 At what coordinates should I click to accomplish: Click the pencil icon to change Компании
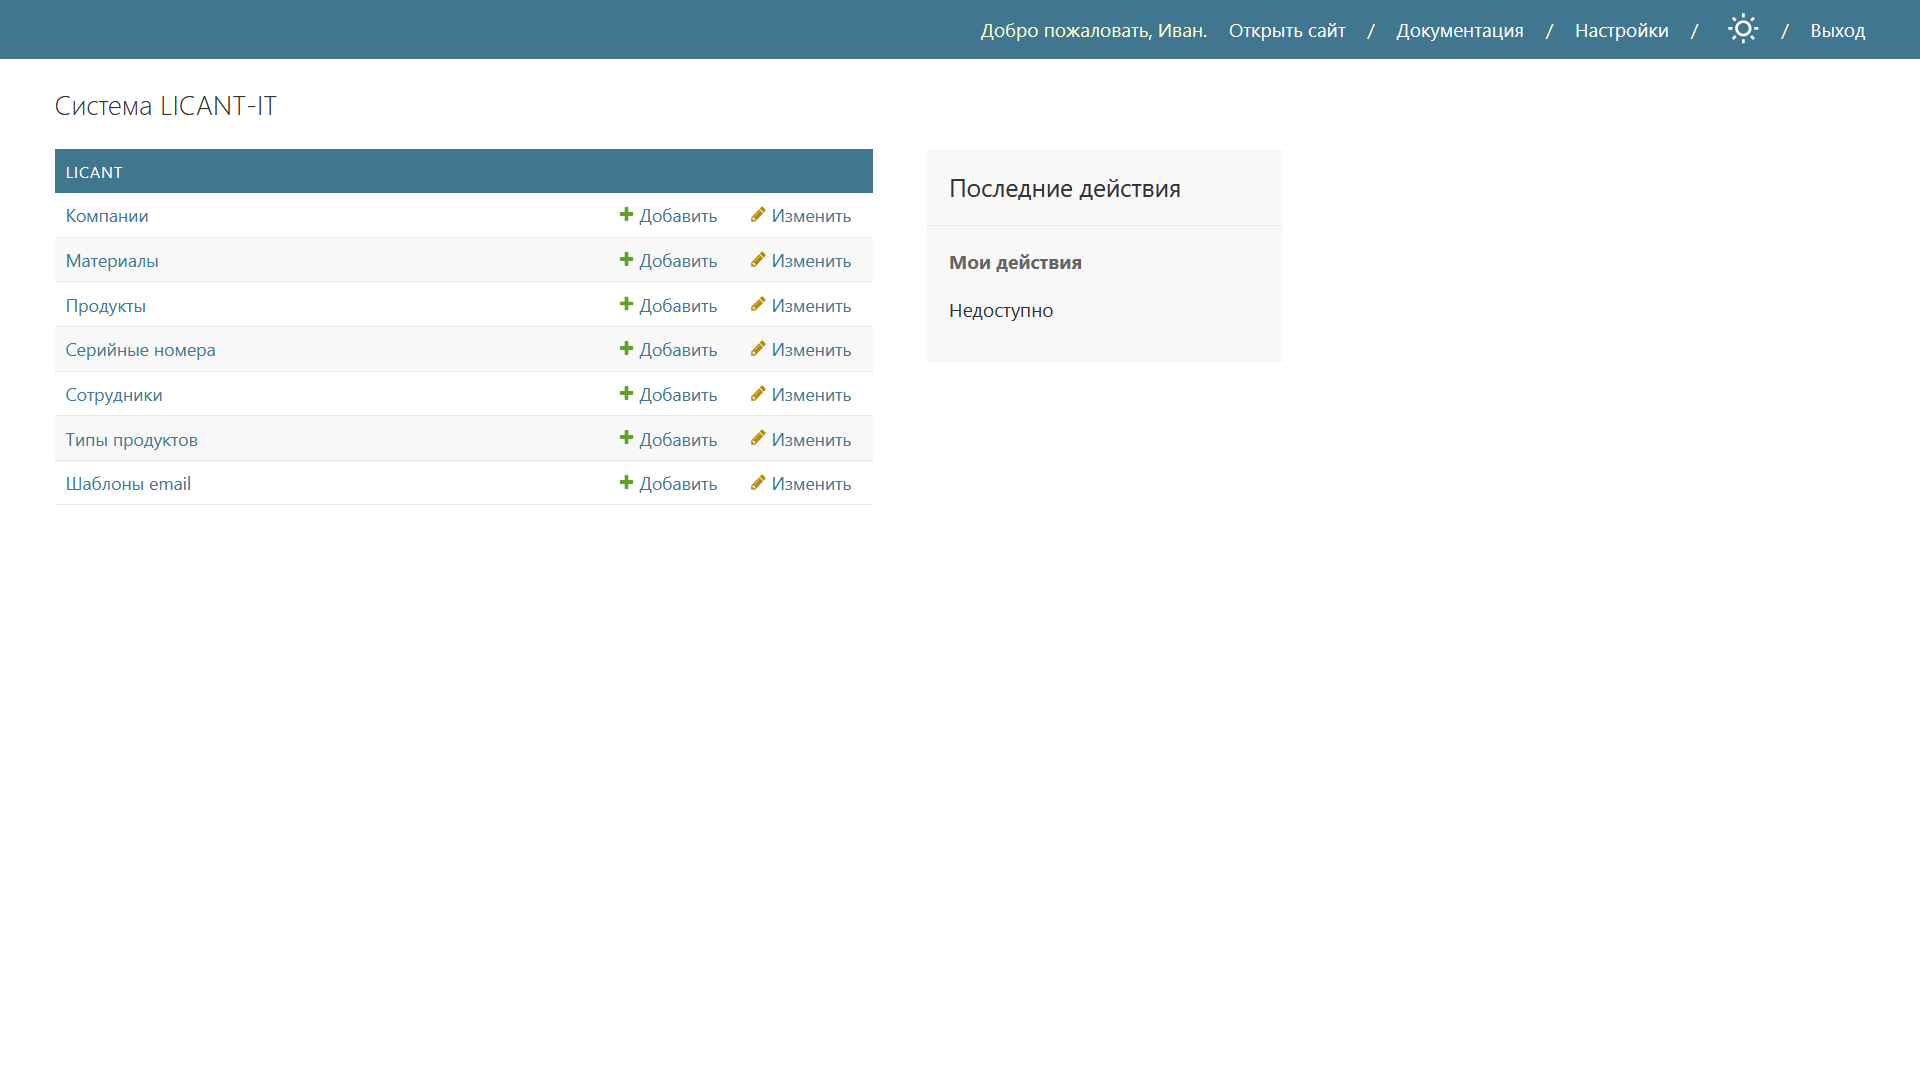(x=758, y=215)
